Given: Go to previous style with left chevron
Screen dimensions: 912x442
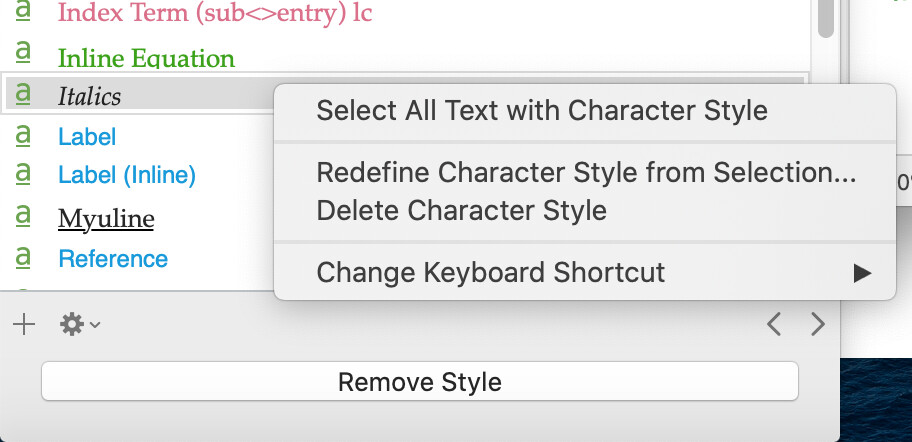Looking at the screenshot, I should [774, 325].
